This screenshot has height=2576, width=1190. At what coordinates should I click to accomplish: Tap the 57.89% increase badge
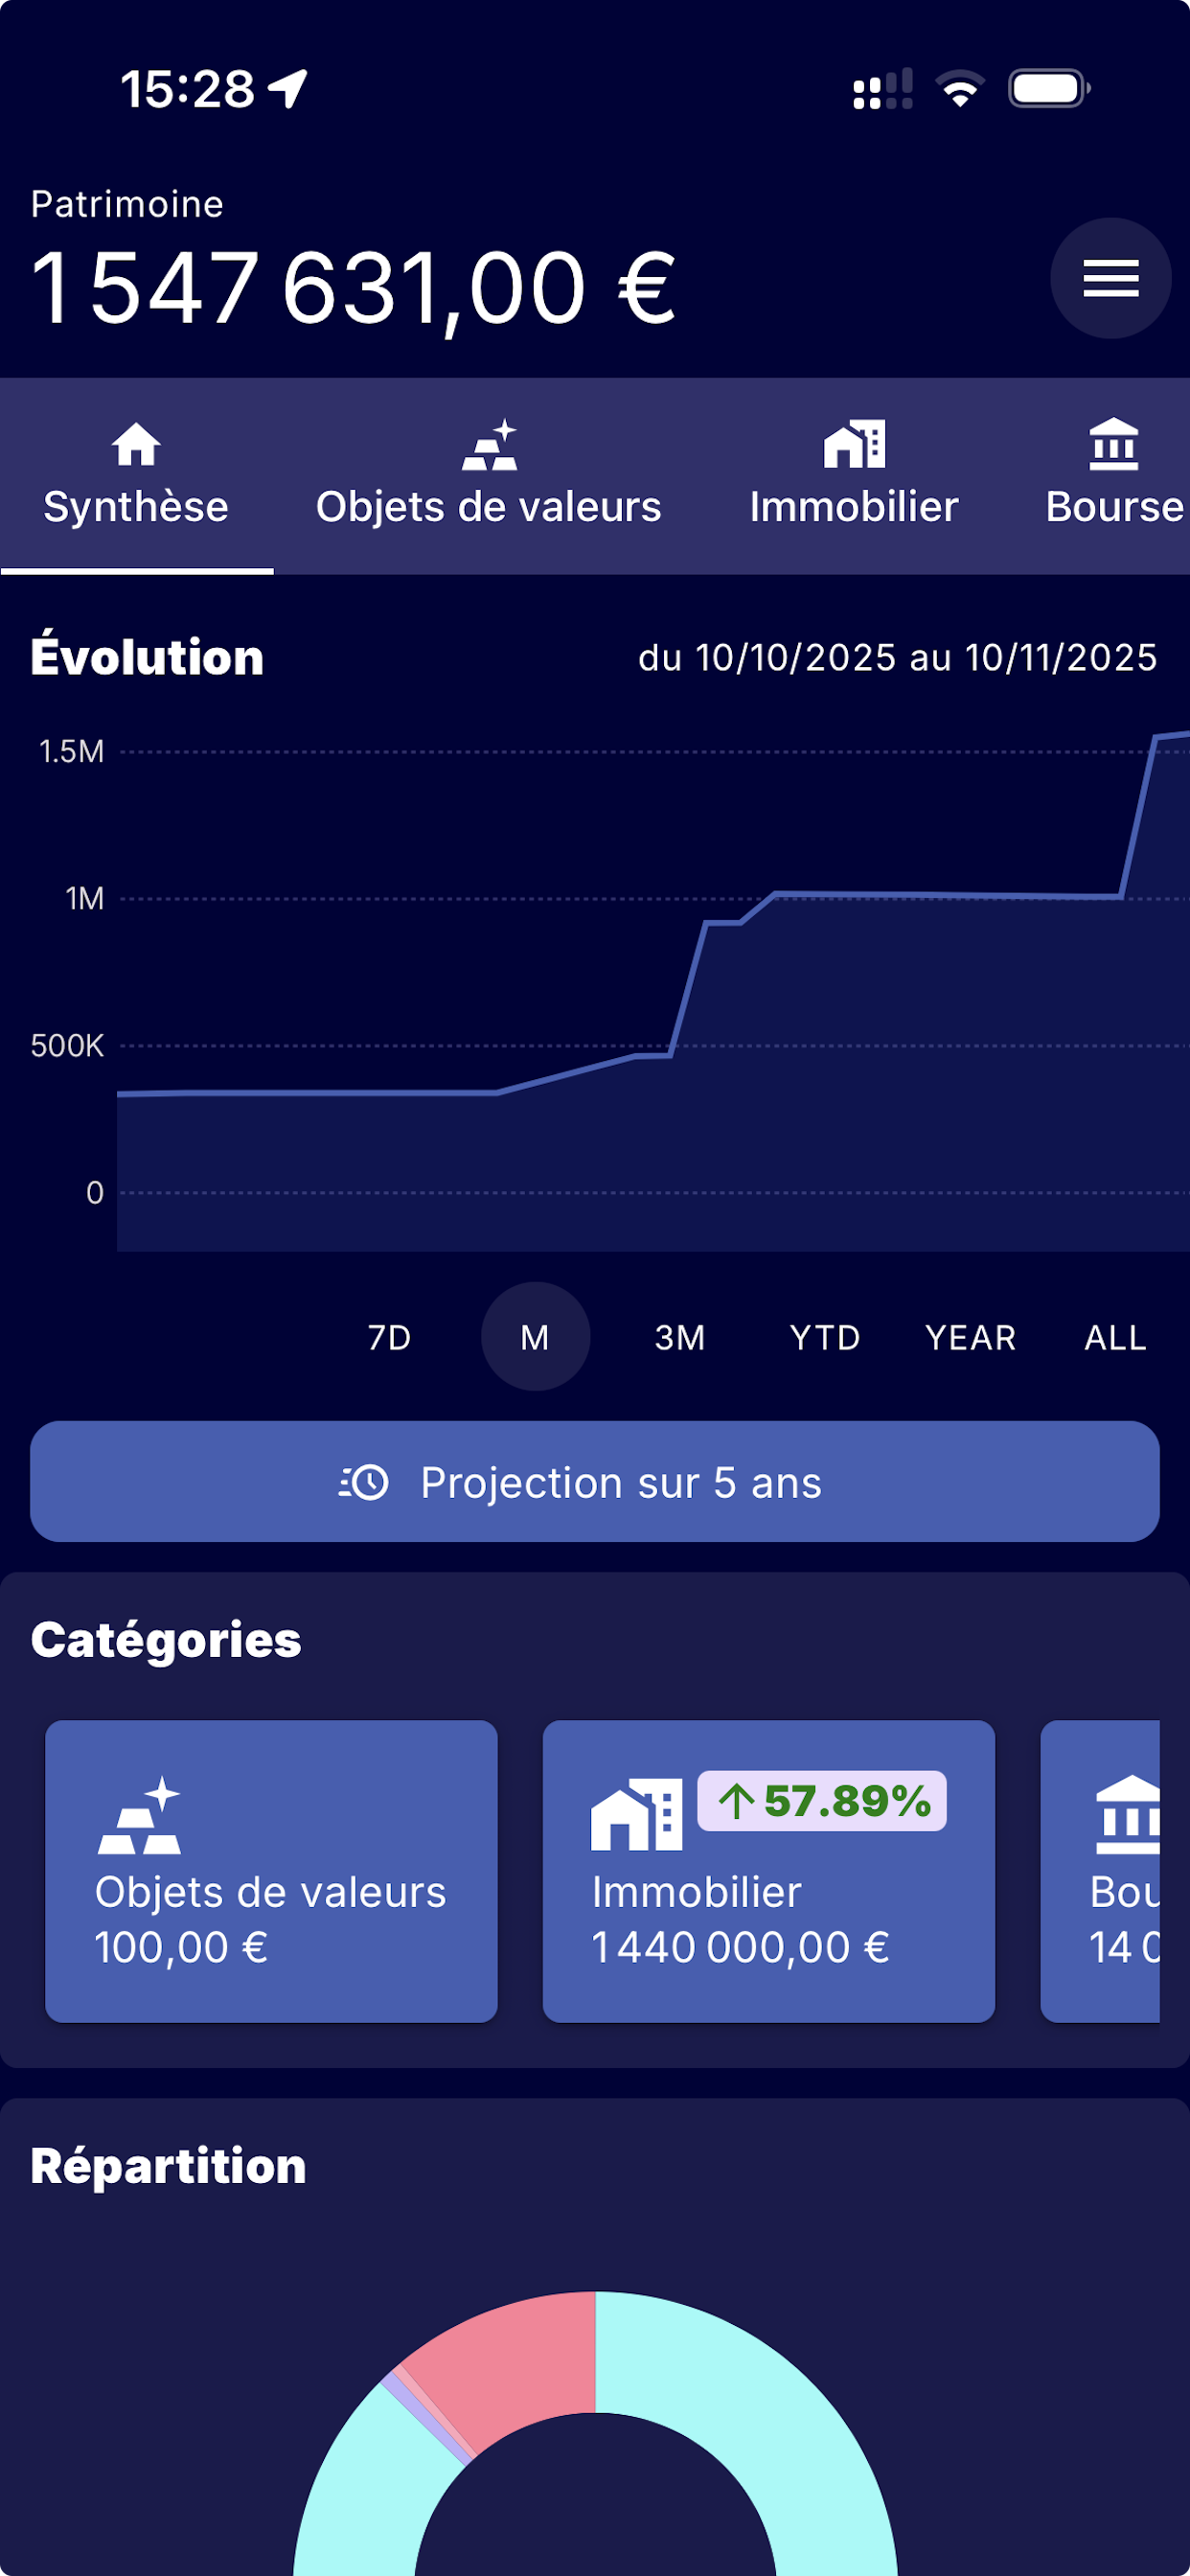point(822,1801)
